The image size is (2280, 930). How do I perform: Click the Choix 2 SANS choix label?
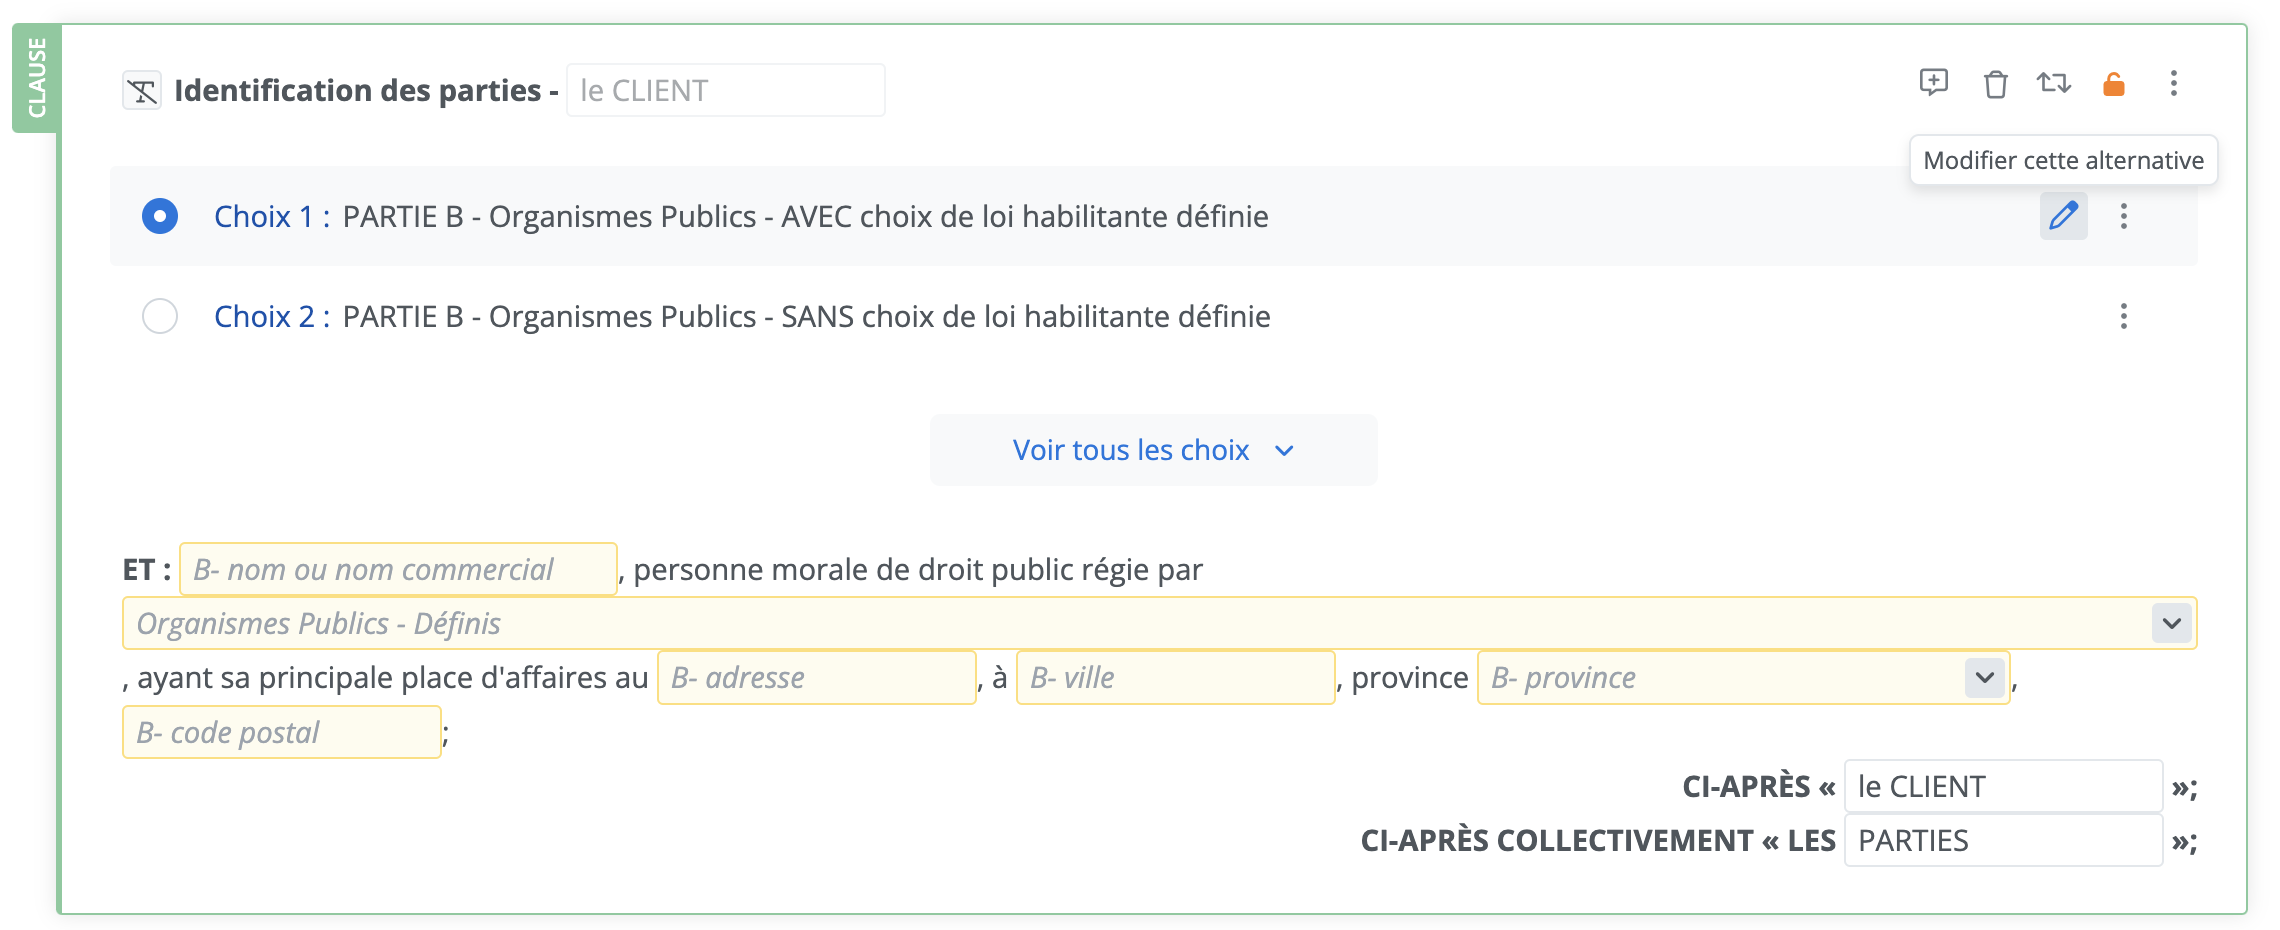[x=805, y=317]
